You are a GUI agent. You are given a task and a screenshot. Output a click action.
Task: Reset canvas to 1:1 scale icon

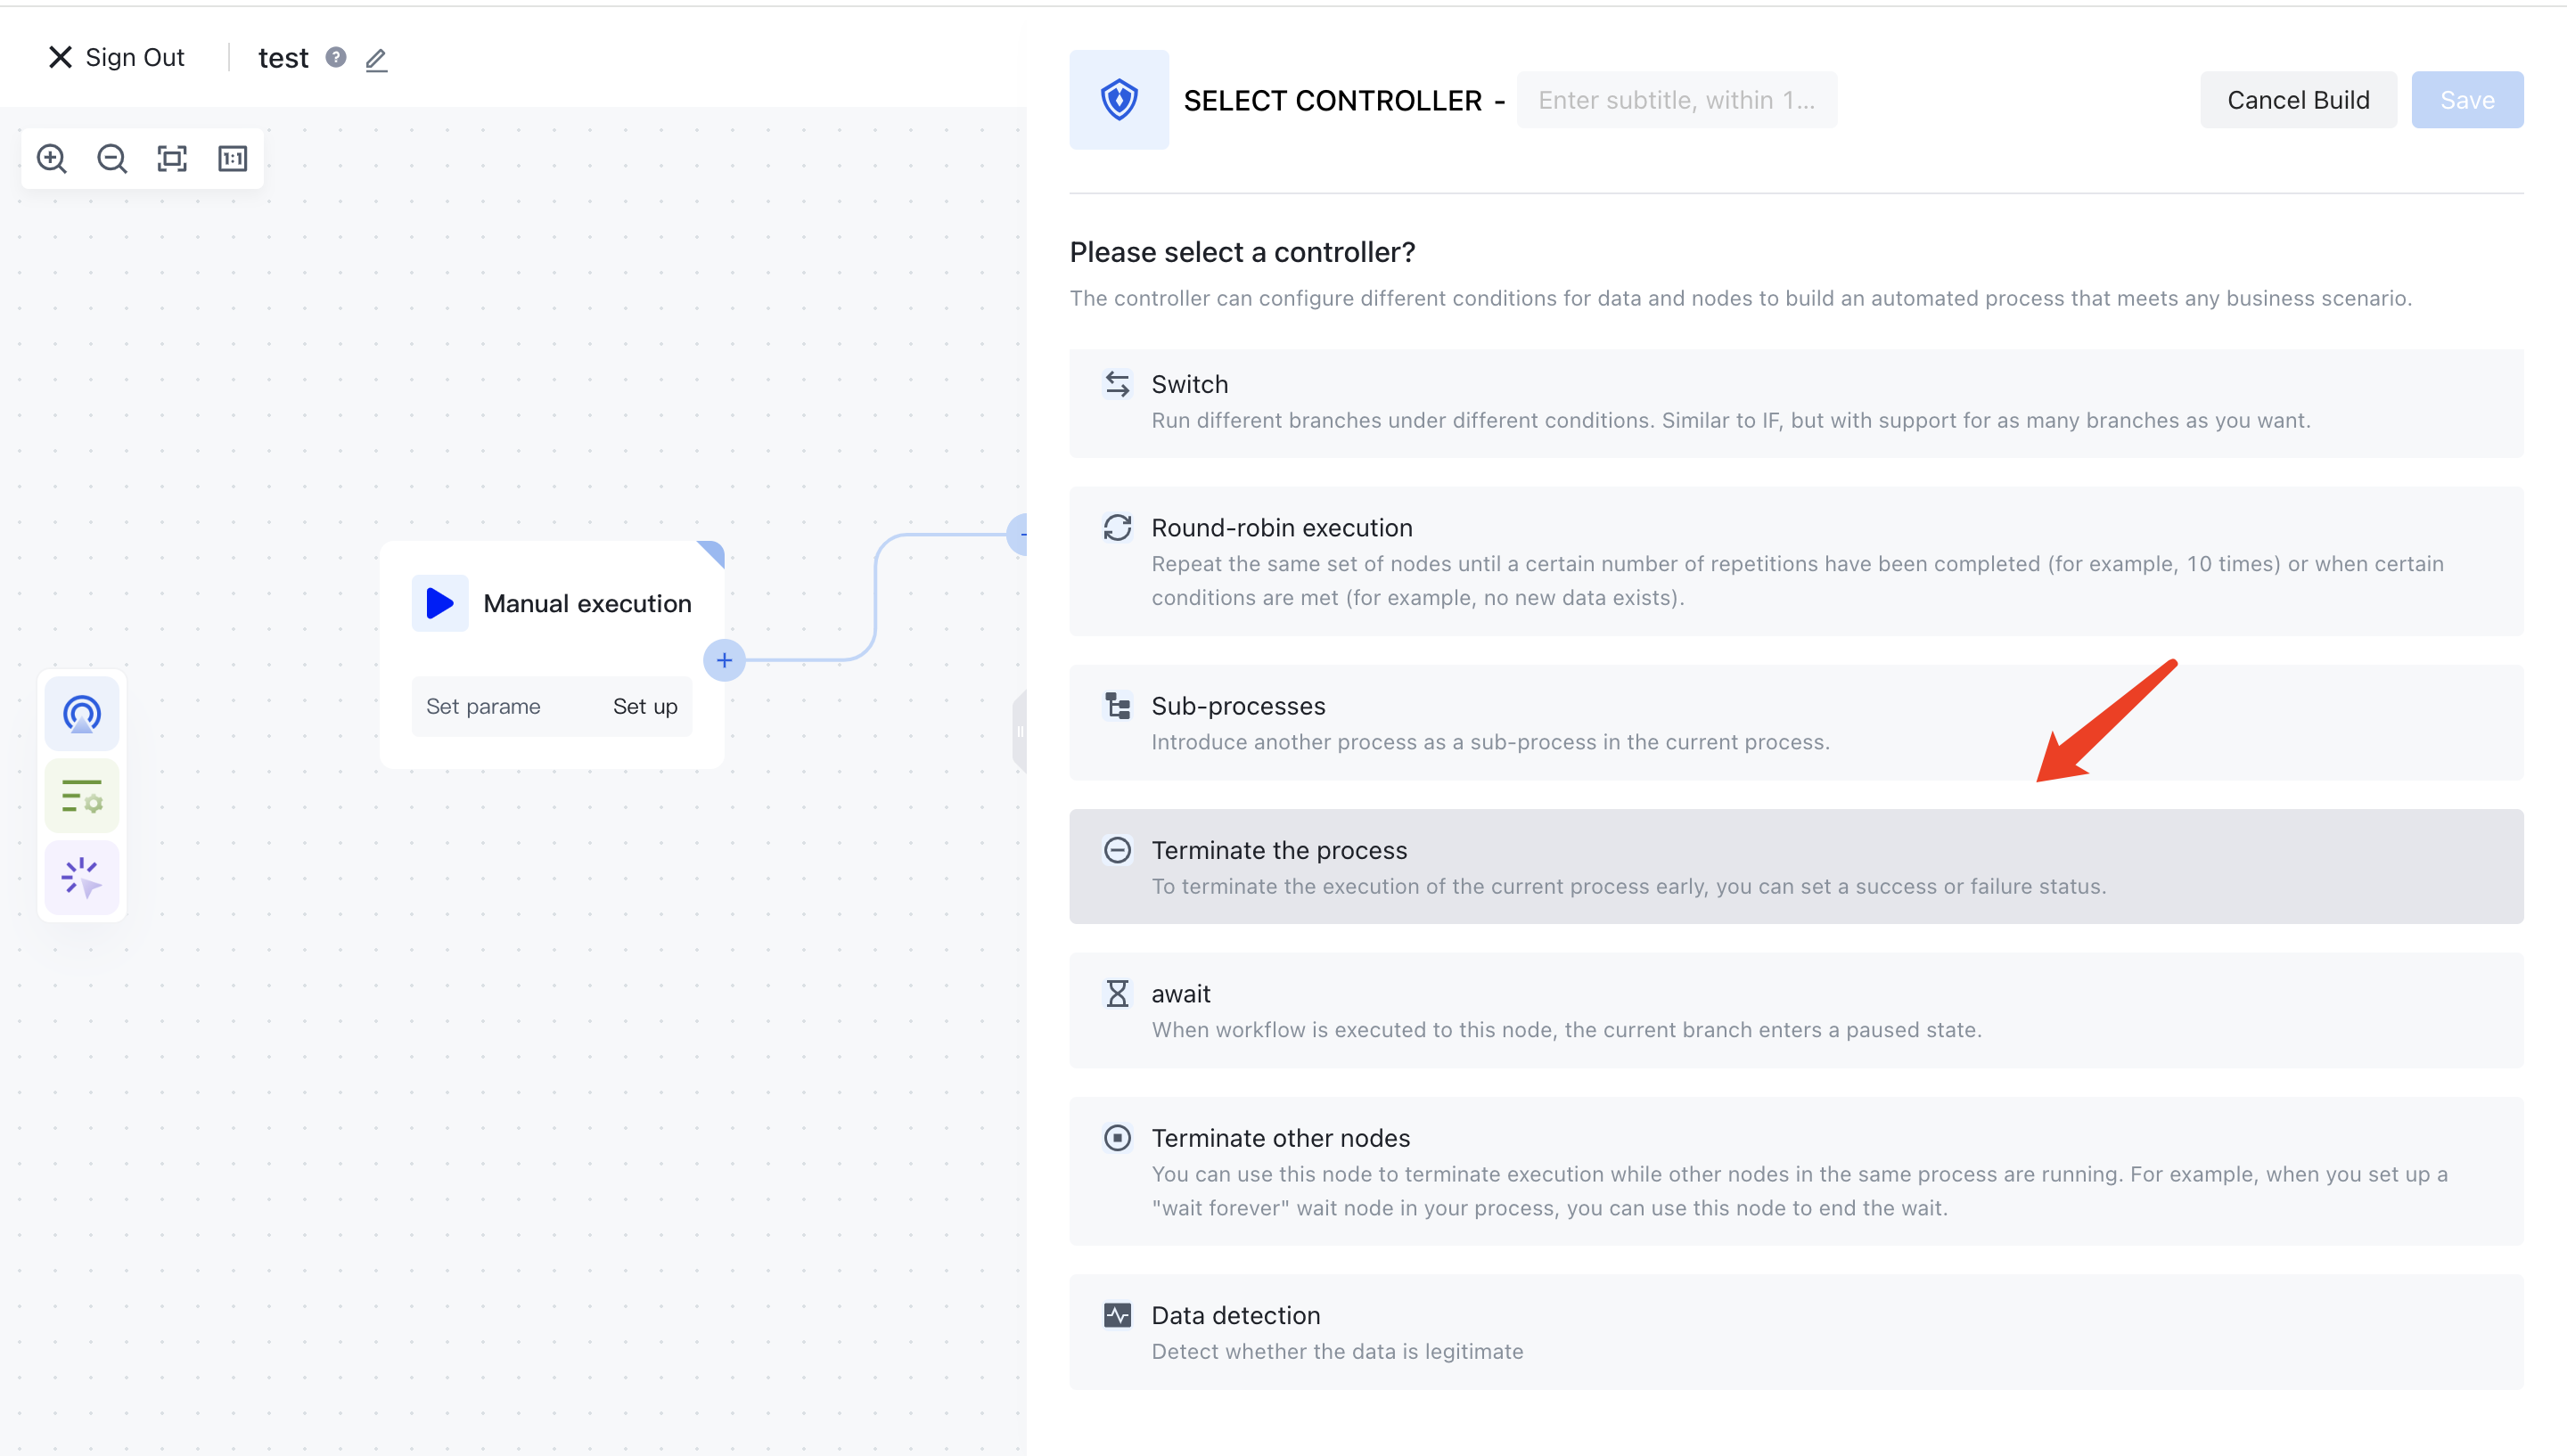[233, 159]
